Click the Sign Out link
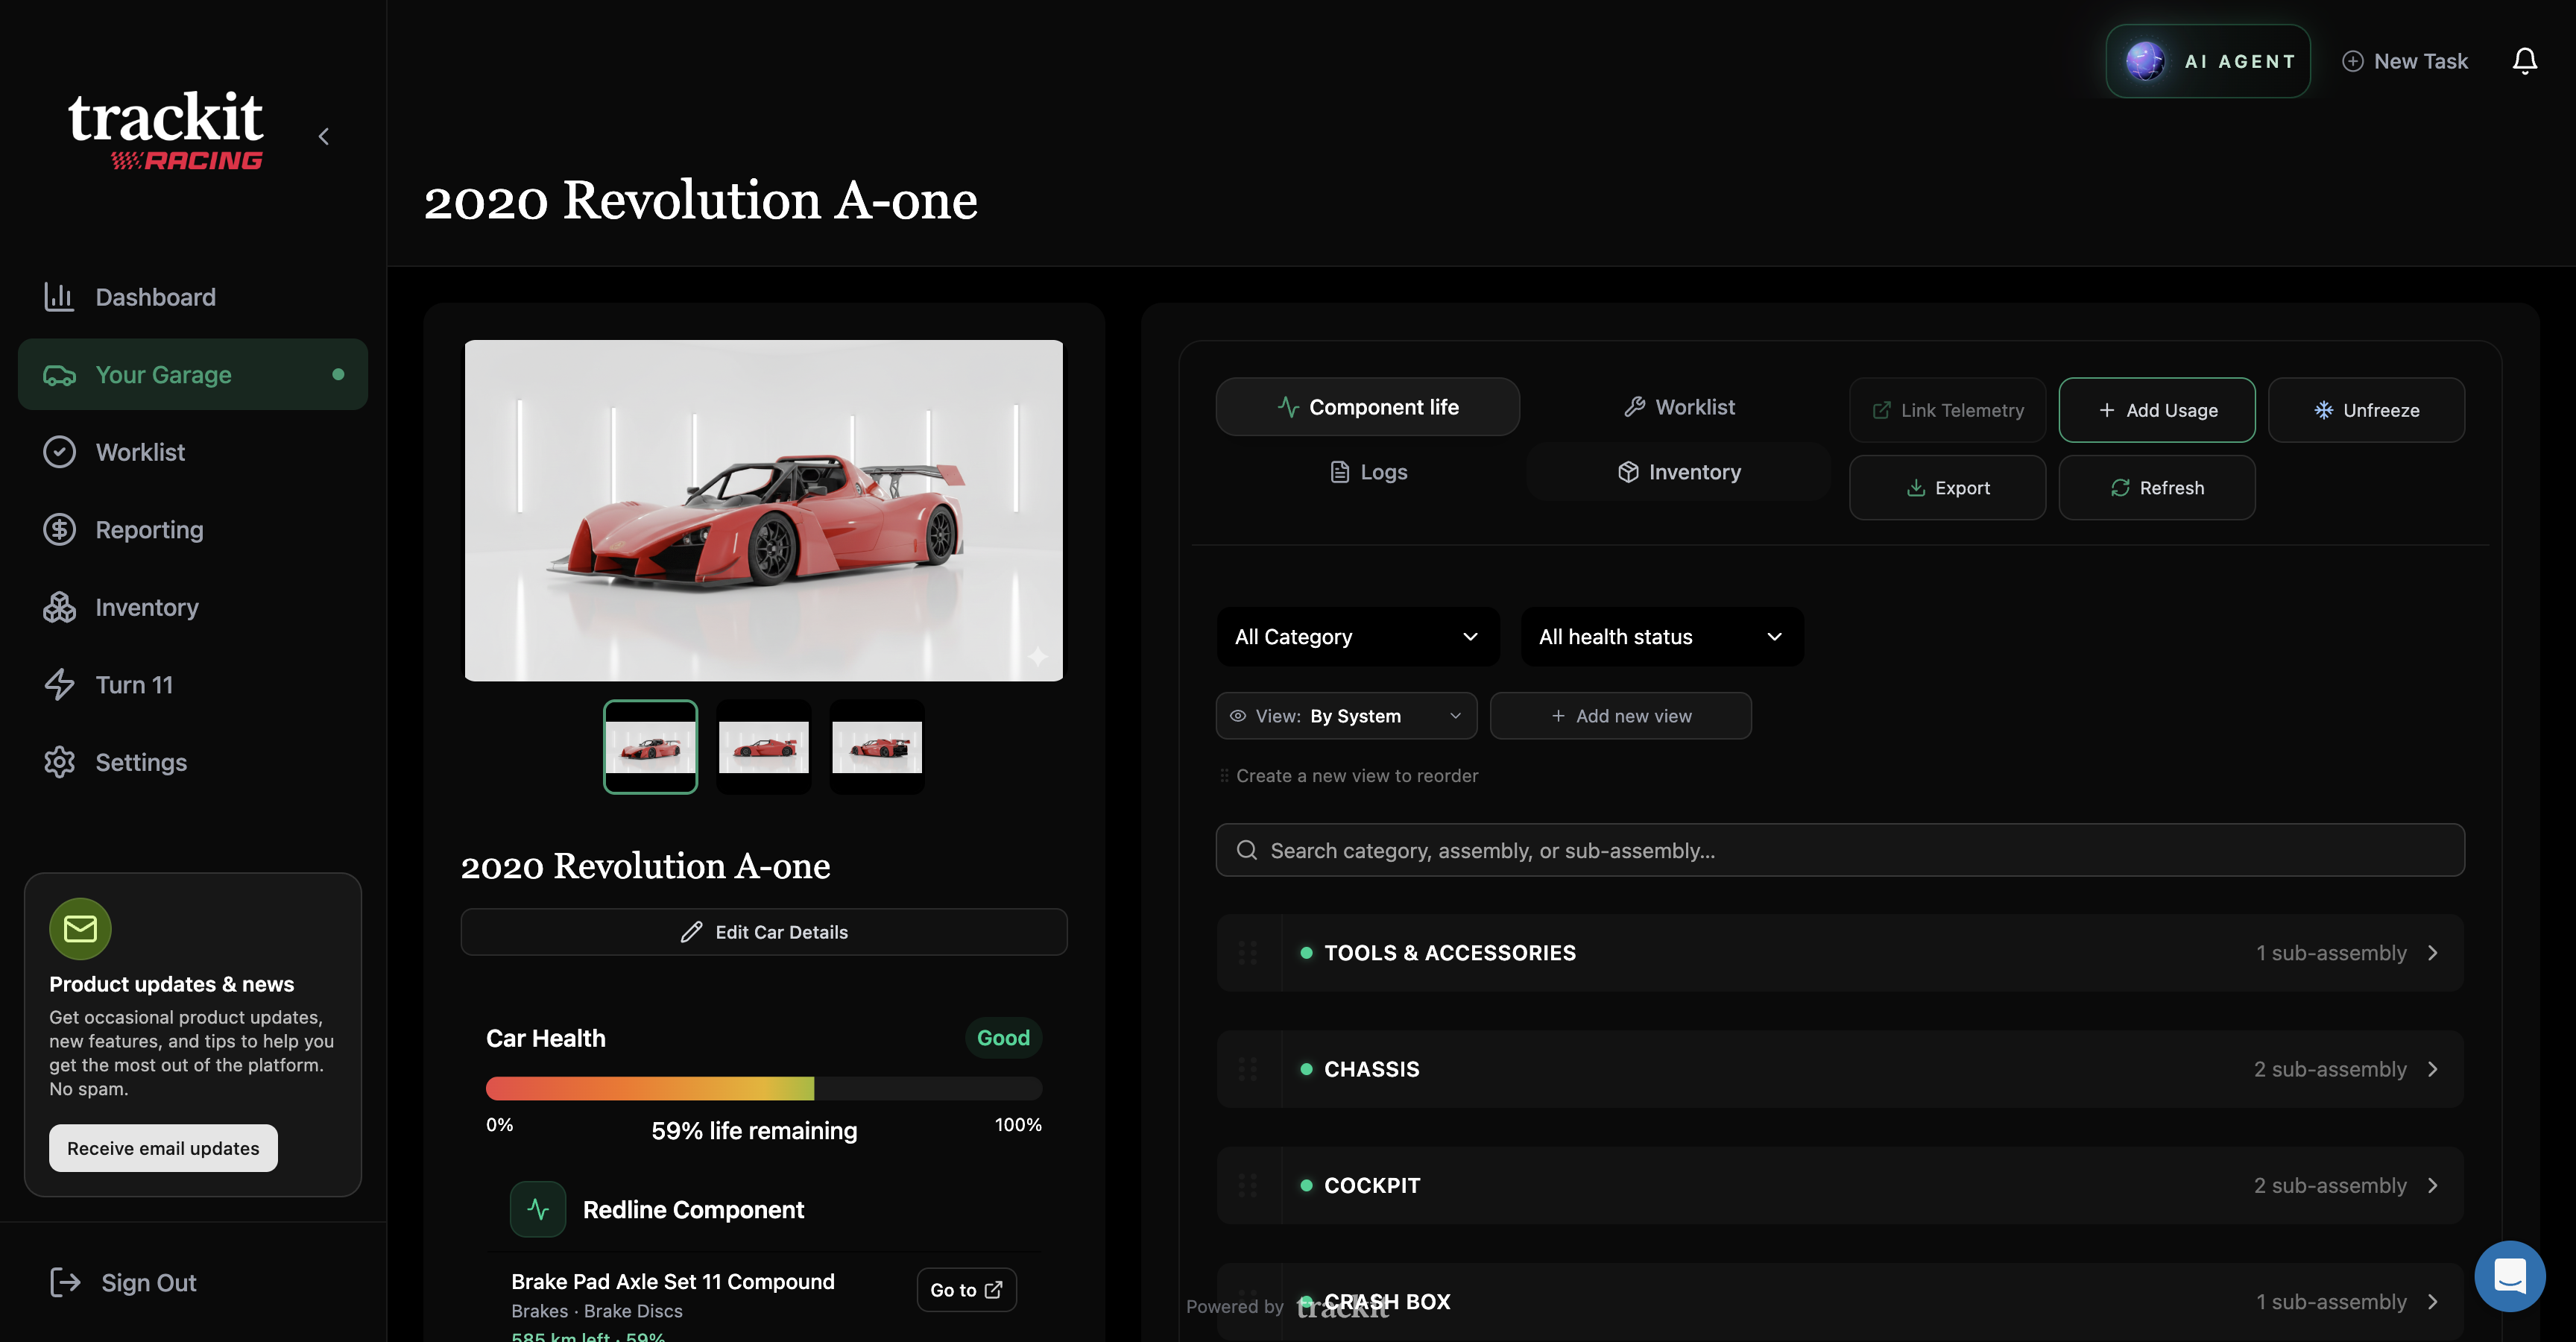Viewport: 2576px width, 1342px height. (123, 1282)
